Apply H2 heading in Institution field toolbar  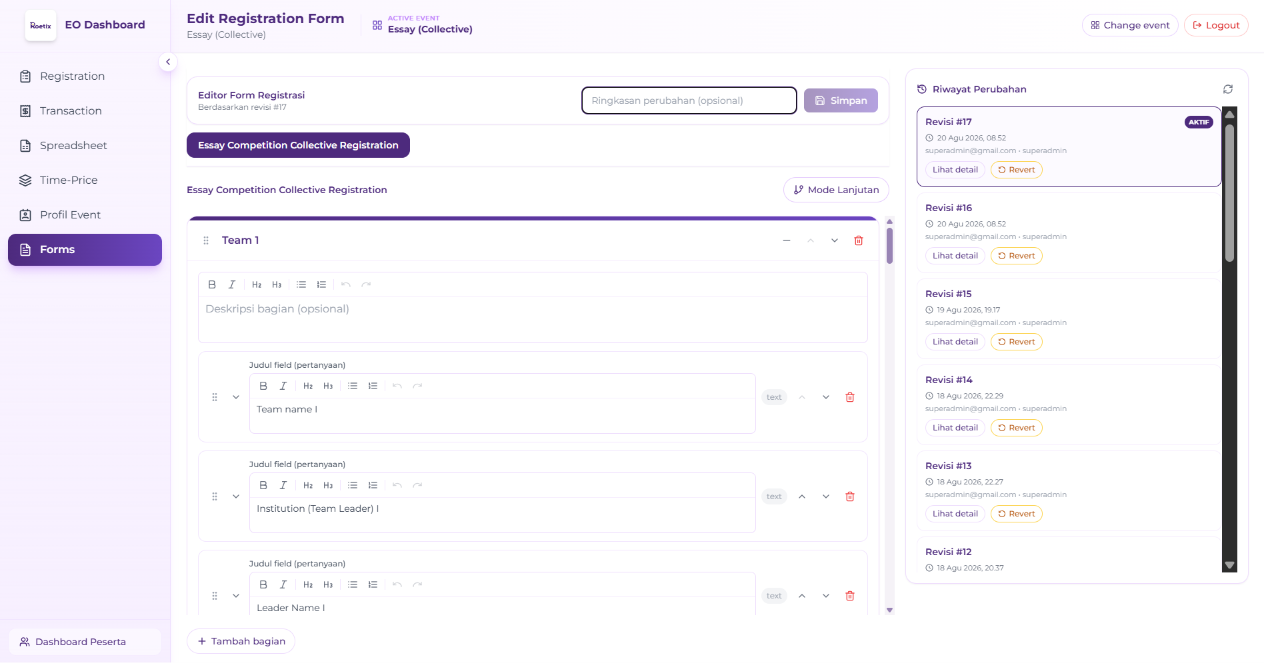[x=308, y=485]
